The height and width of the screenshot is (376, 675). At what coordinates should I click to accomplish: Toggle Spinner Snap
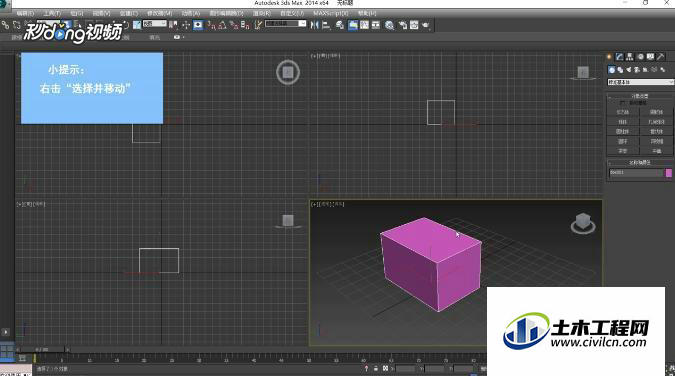click(245, 25)
